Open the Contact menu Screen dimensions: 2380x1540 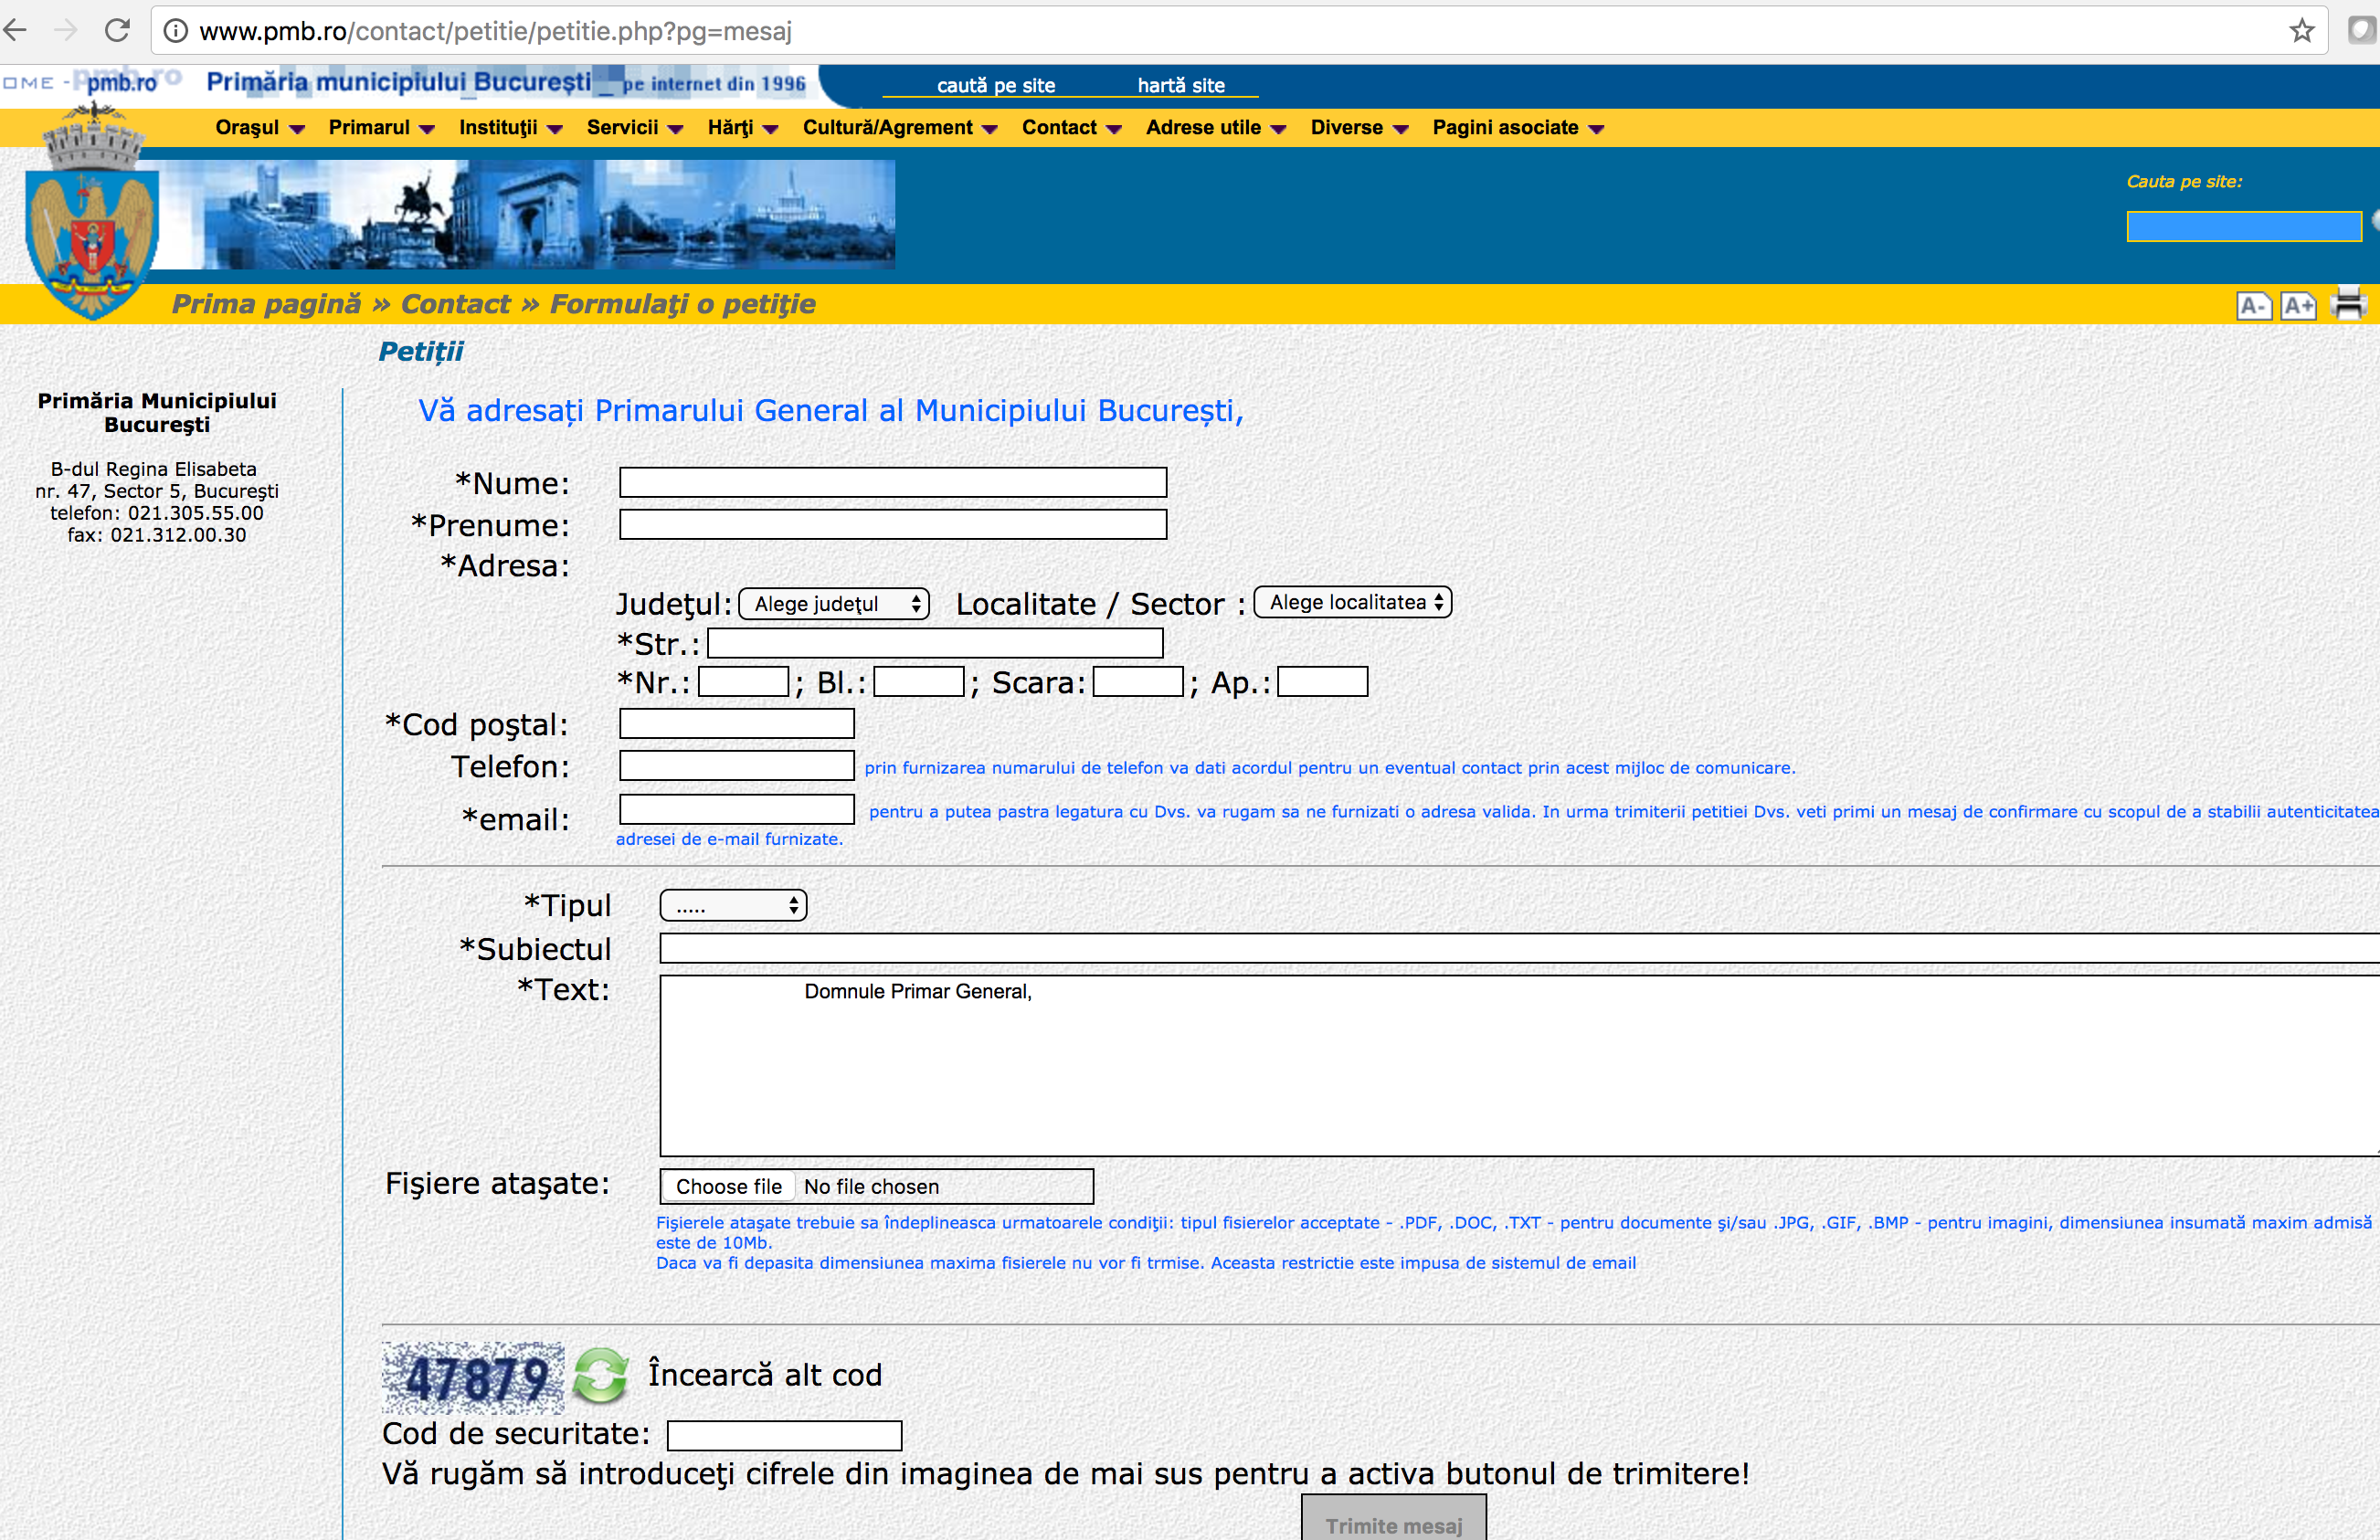pos(1070,128)
